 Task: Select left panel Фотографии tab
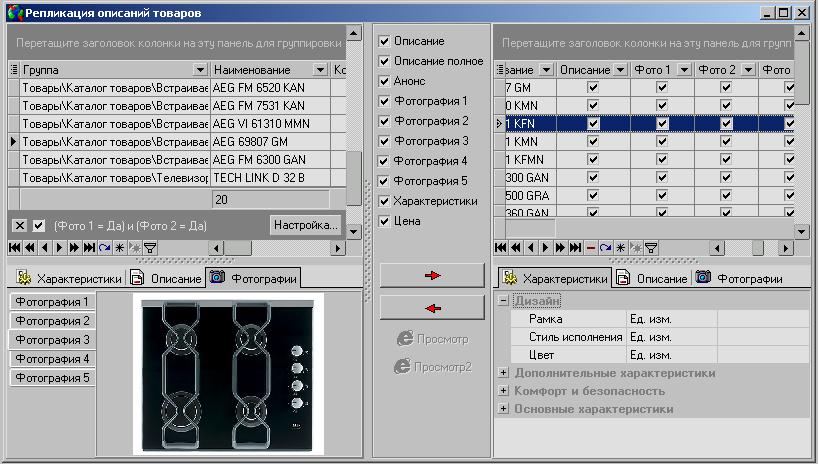(254, 278)
